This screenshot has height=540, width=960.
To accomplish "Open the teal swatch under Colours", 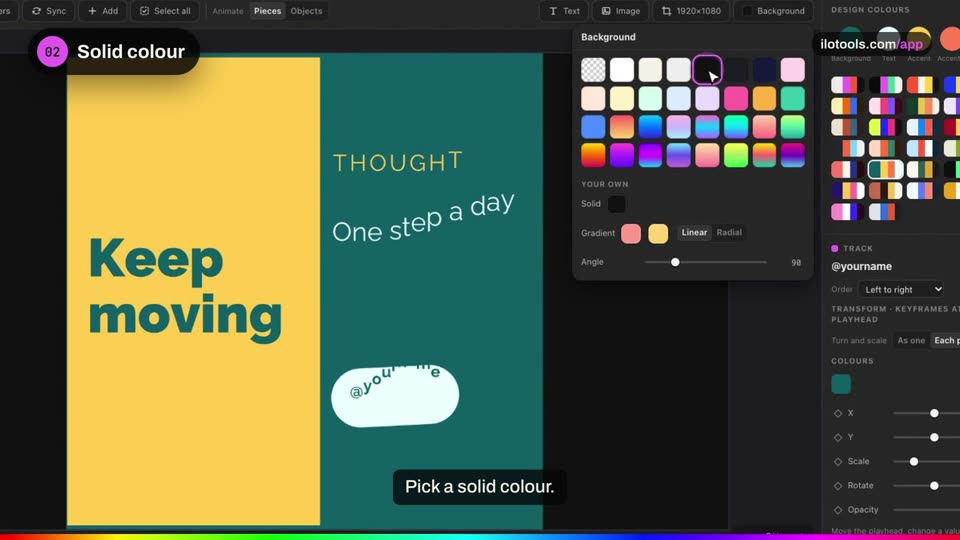I will [841, 384].
